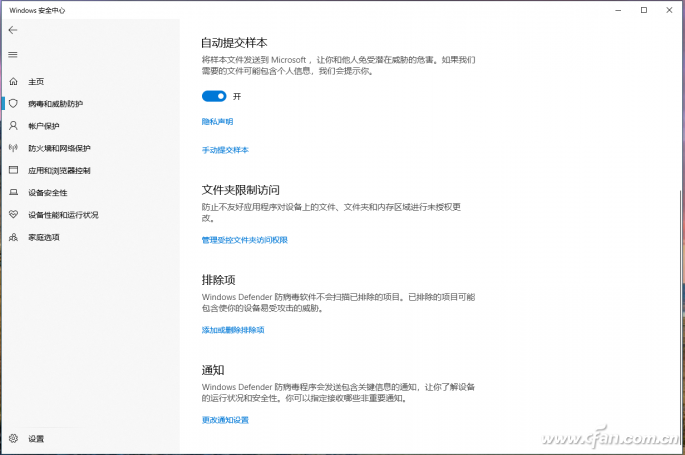The height and width of the screenshot is (455, 685).
Task: Open the 管理受控文件夹访问权限 link
Action: tap(245, 240)
